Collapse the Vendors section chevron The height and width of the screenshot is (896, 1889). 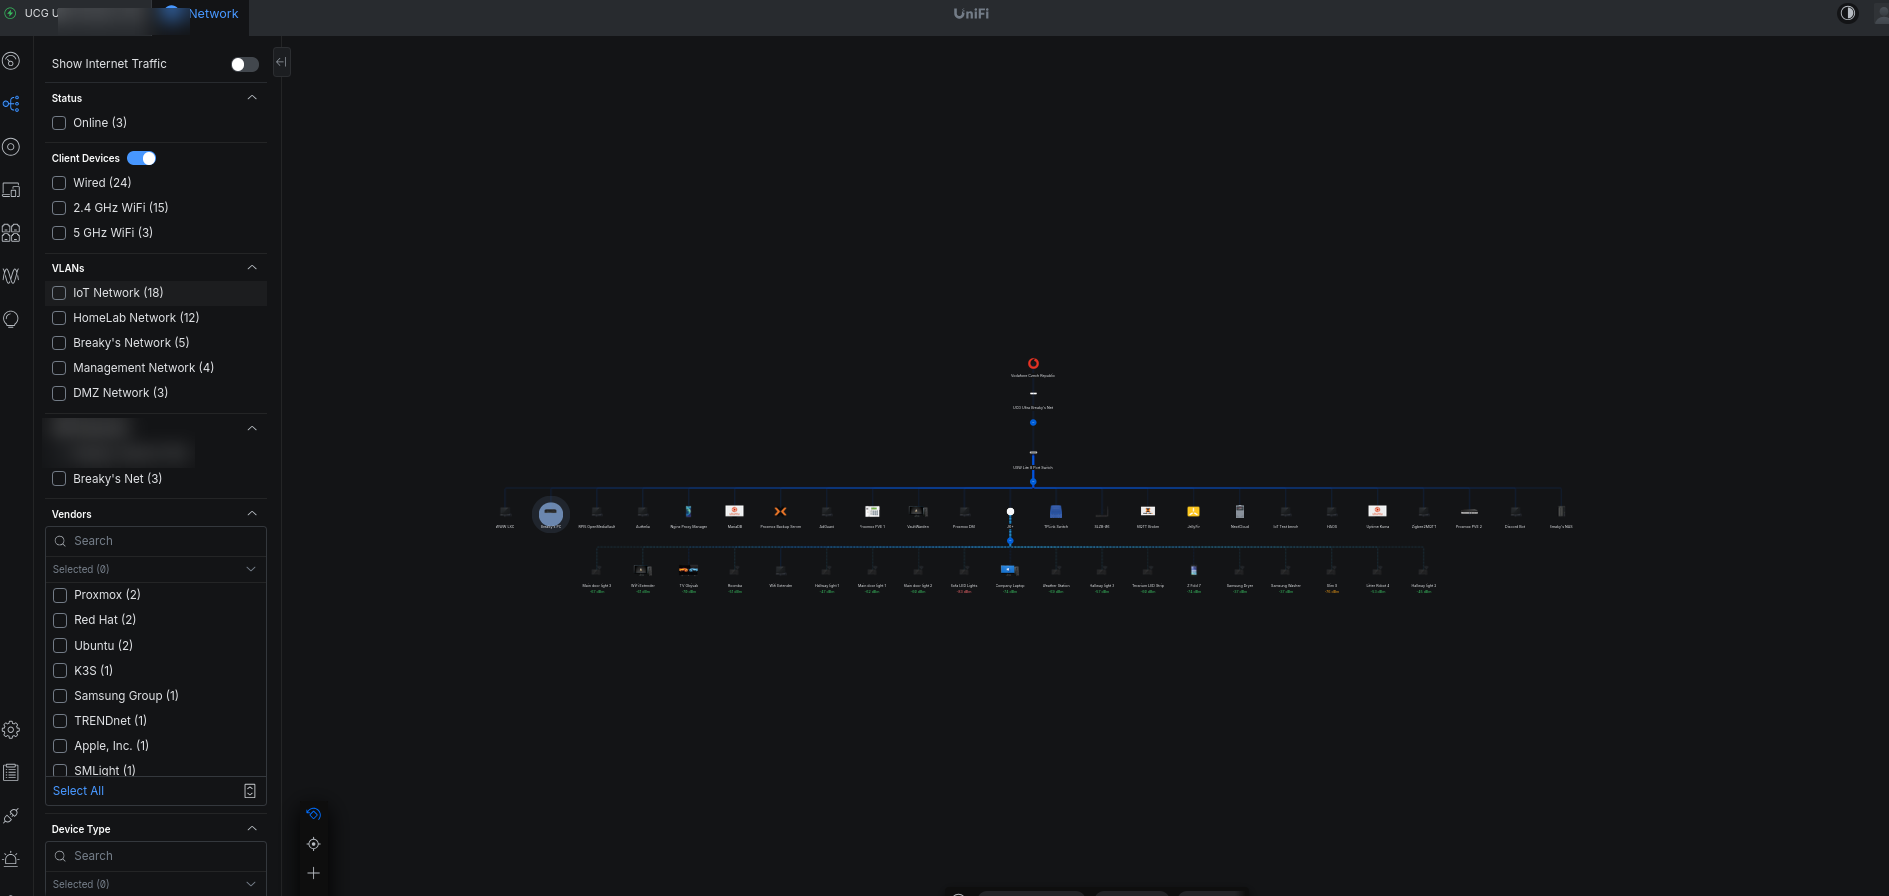pos(252,514)
